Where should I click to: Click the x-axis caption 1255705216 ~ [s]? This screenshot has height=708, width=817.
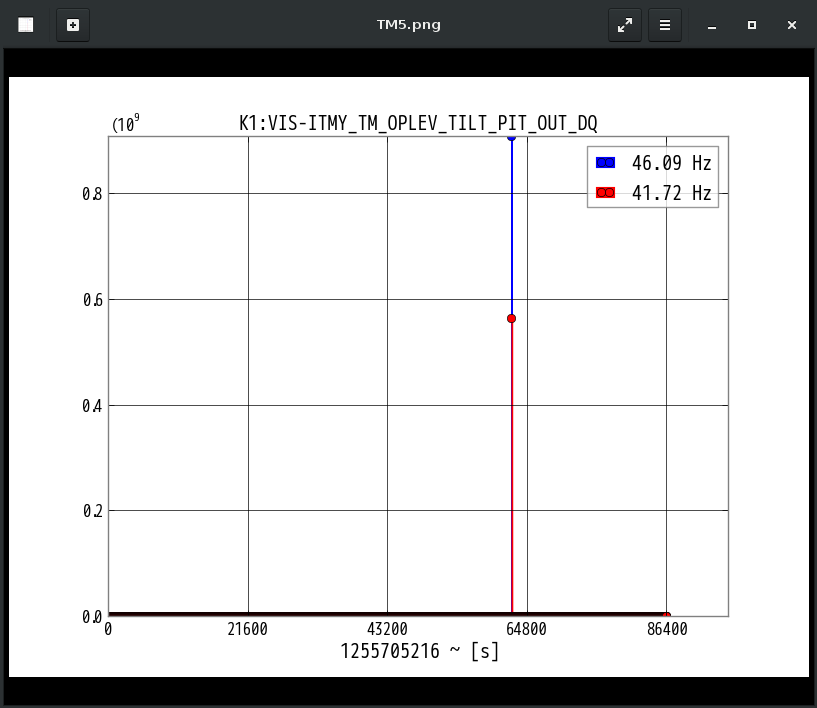tap(419, 651)
